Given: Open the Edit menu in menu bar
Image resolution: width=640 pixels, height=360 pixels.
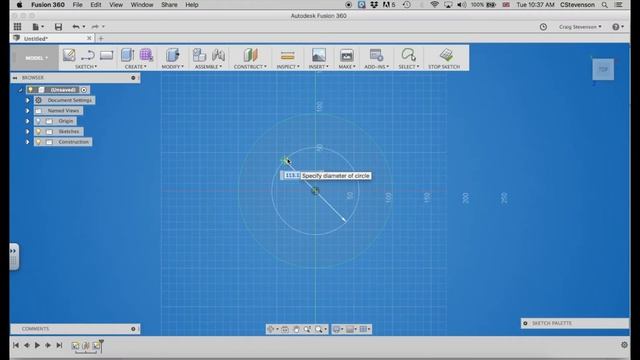Looking at the screenshot, I should pos(96,5).
